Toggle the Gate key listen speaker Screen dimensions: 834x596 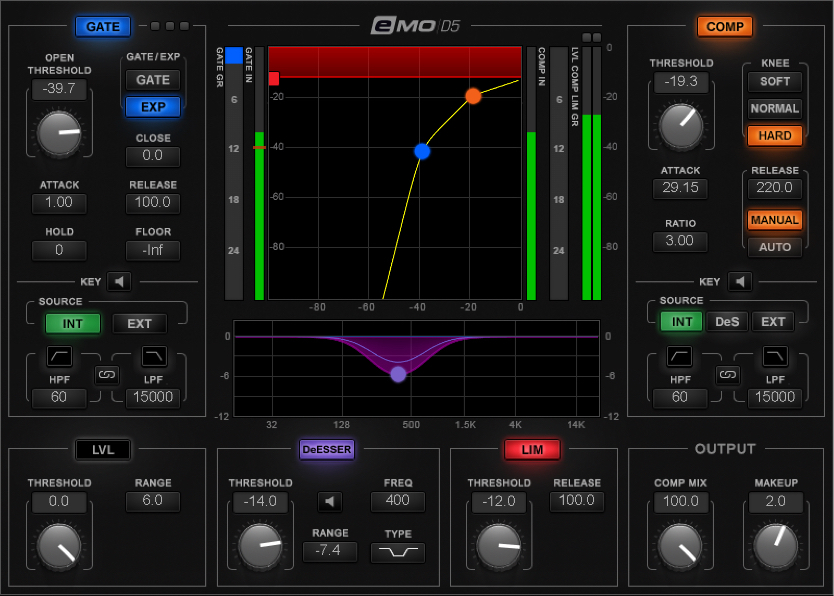pyautogui.click(x=119, y=281)
